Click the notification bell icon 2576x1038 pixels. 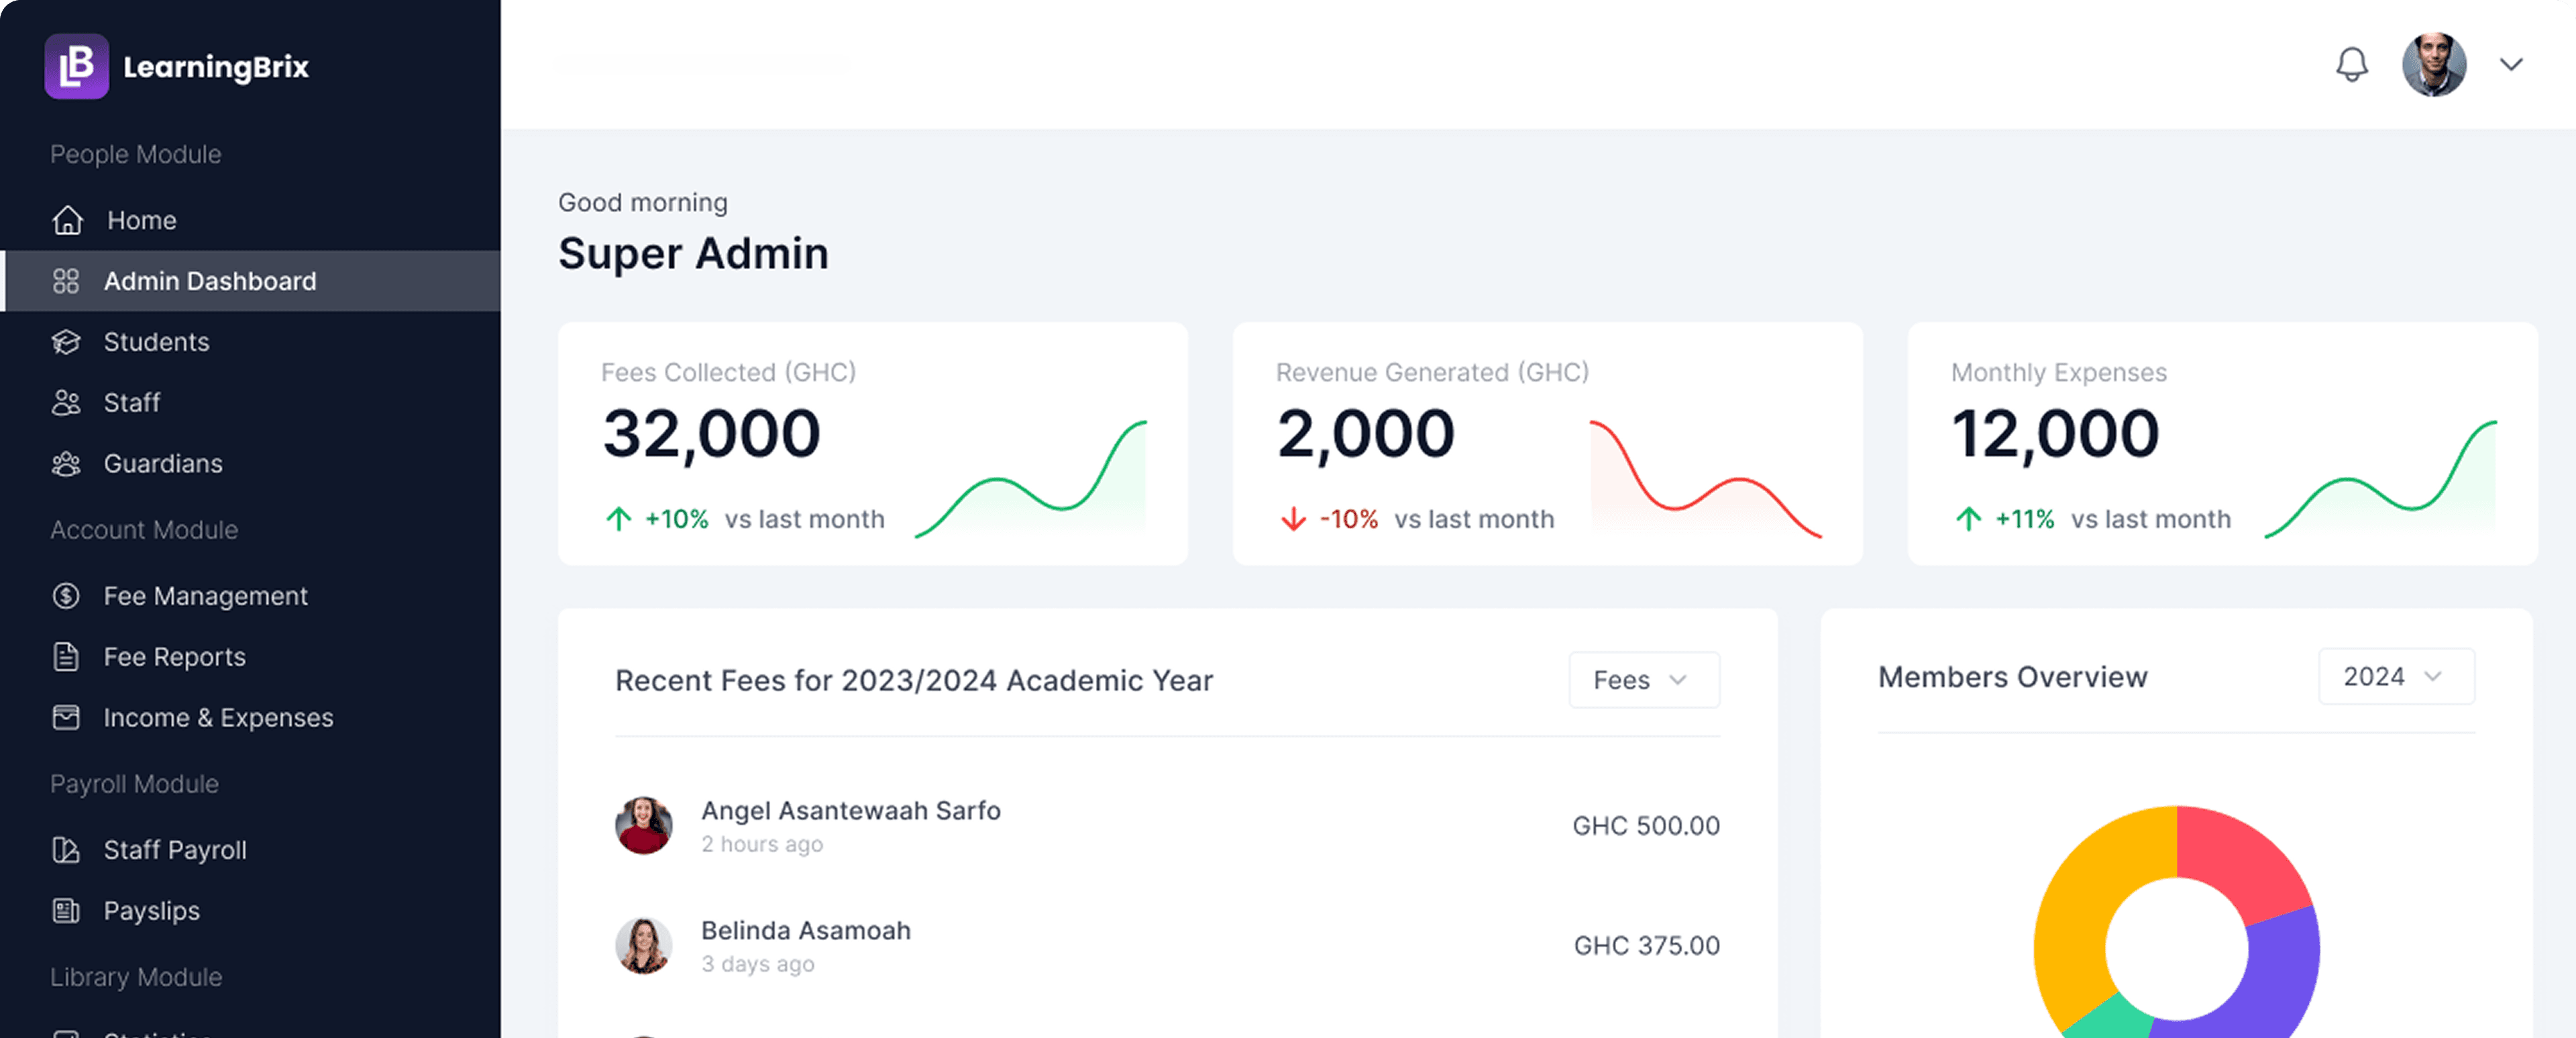tap(2351, 65)
